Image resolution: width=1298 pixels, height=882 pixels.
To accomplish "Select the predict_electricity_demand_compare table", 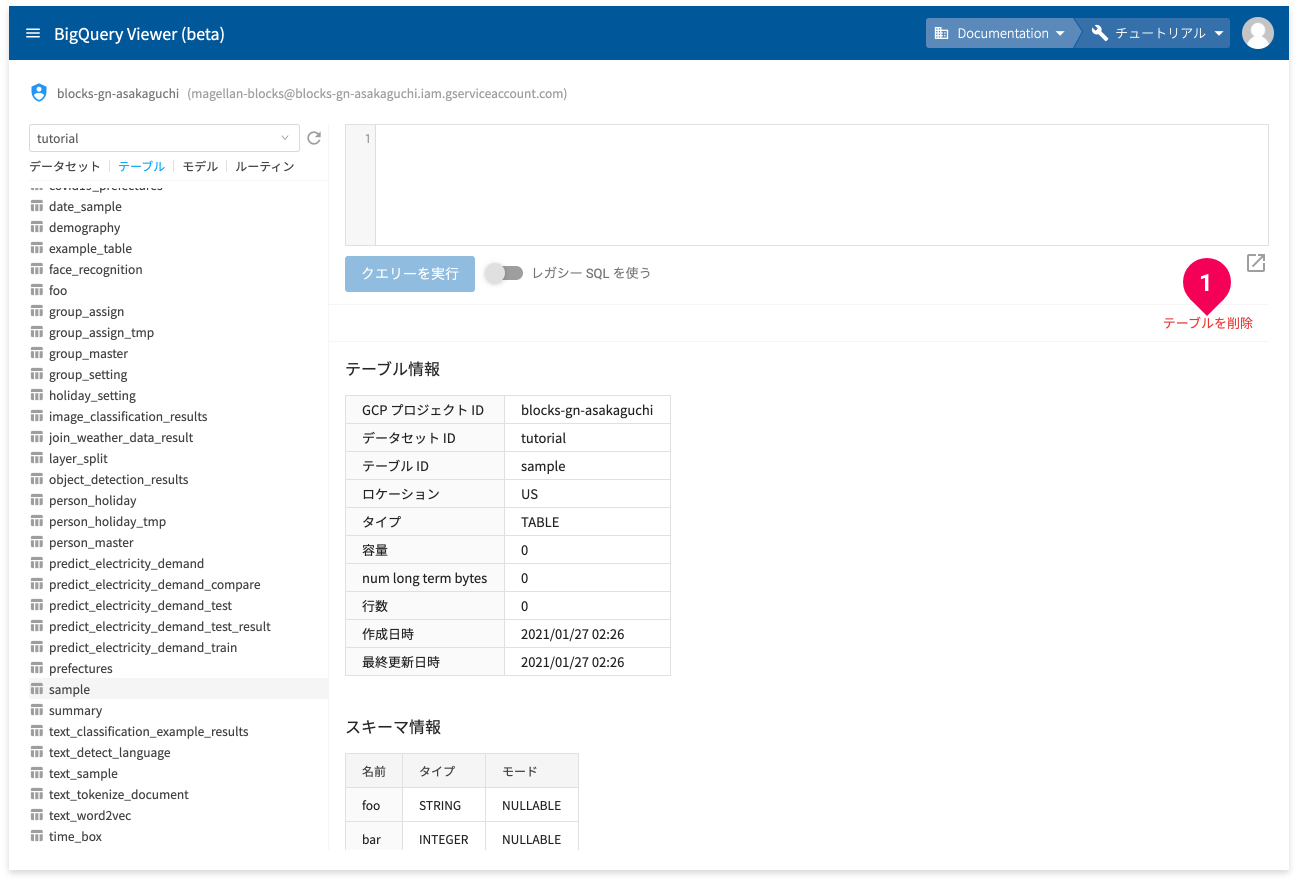I will point(155,584).
